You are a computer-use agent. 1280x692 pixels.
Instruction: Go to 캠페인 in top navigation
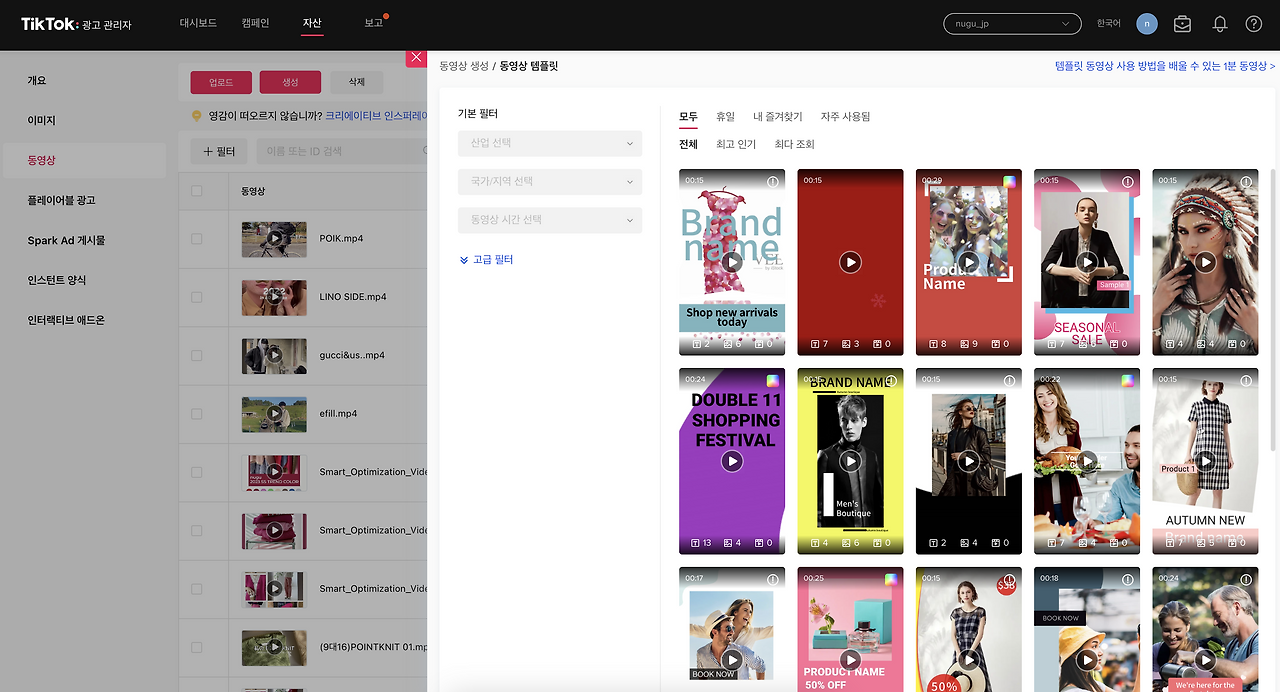click(255, 23)
